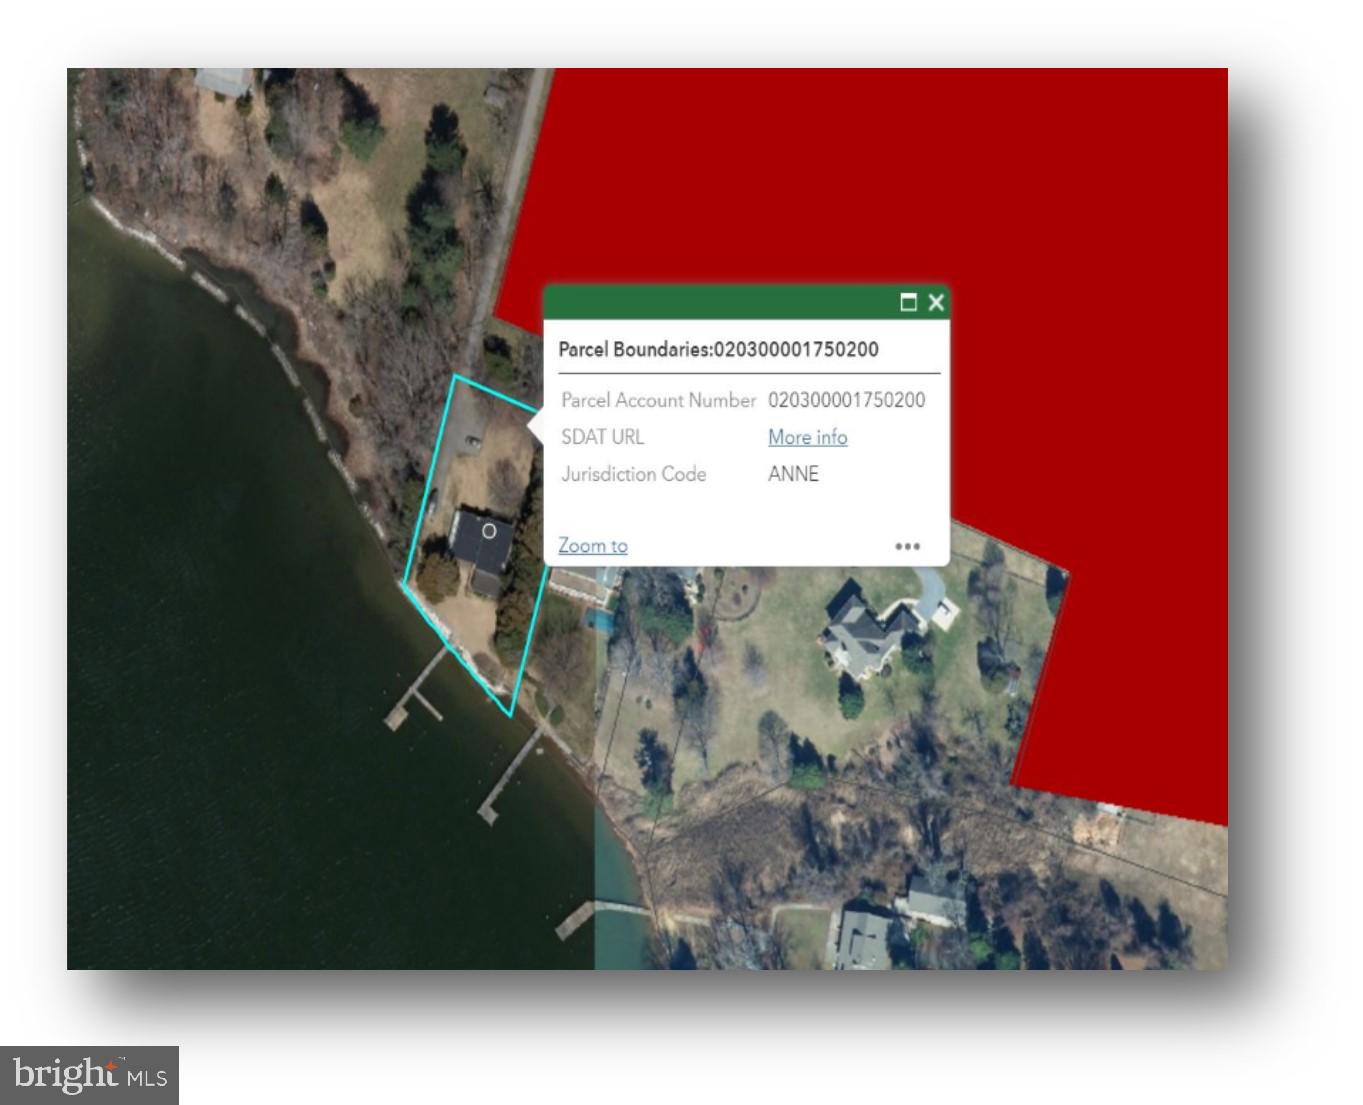Click the Bright MLS logo

[90, 1075]
